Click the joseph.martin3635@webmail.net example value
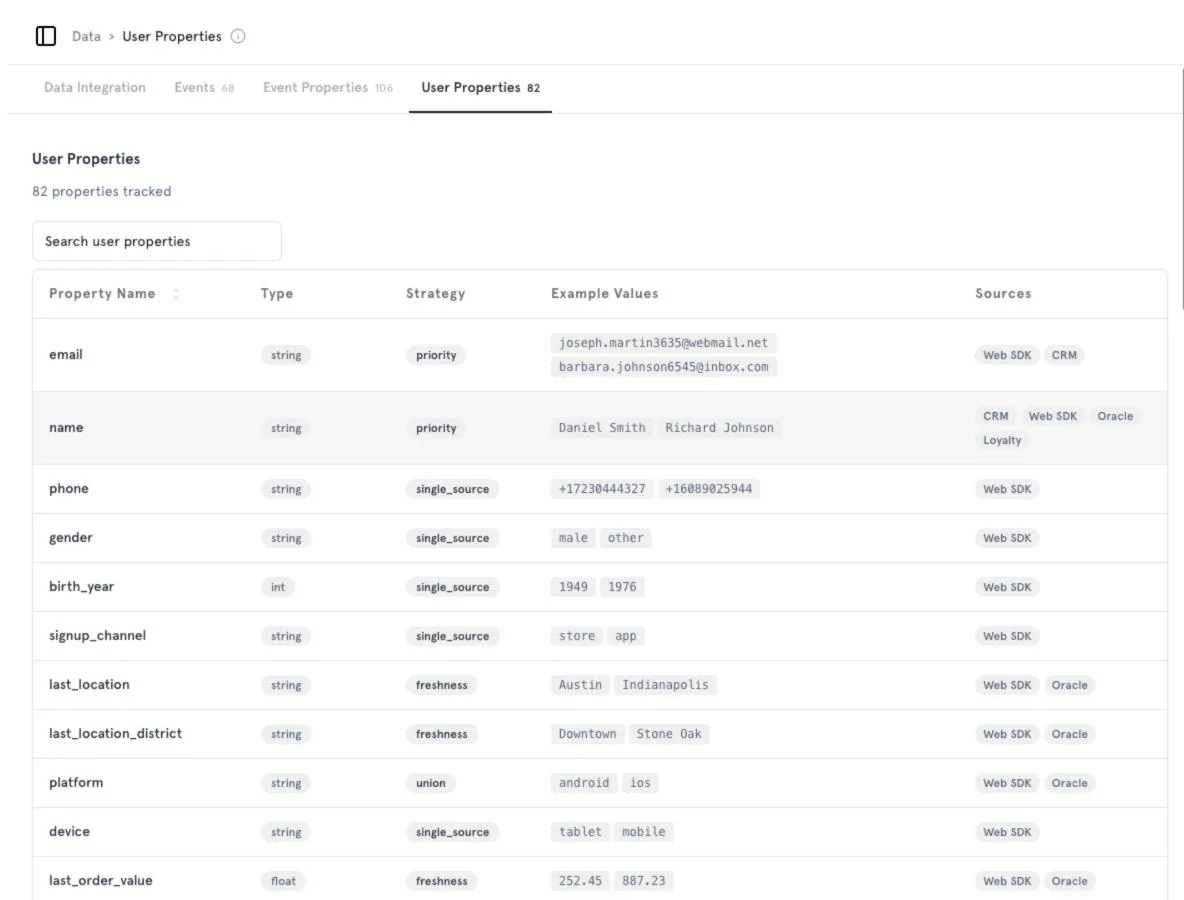 (663, 343)
